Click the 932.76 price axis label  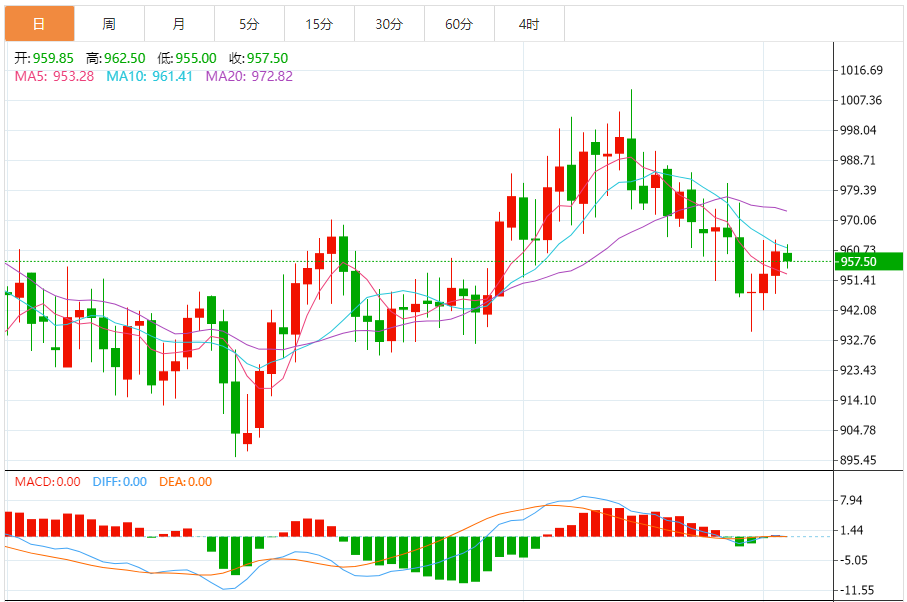point(858,340)
